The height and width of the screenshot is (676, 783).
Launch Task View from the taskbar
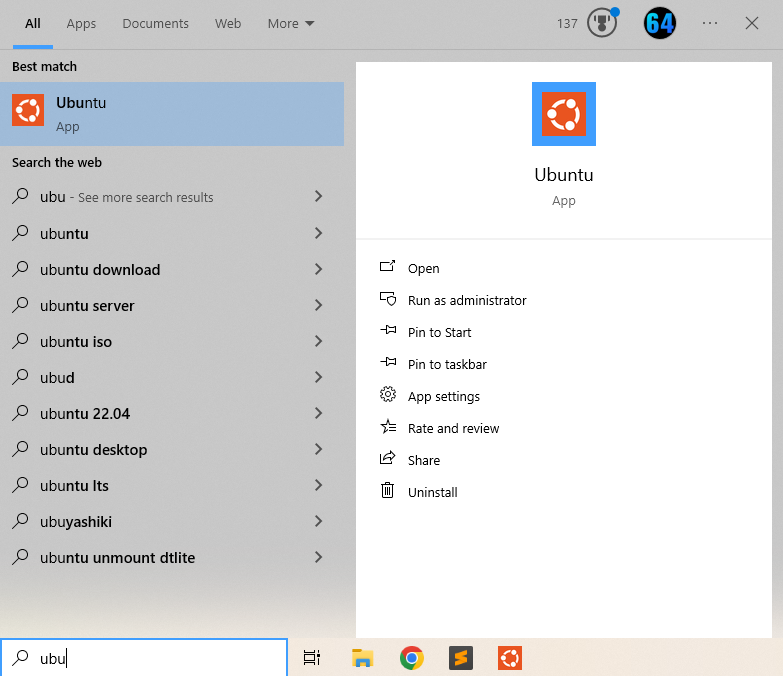click(x=312, y=658)
